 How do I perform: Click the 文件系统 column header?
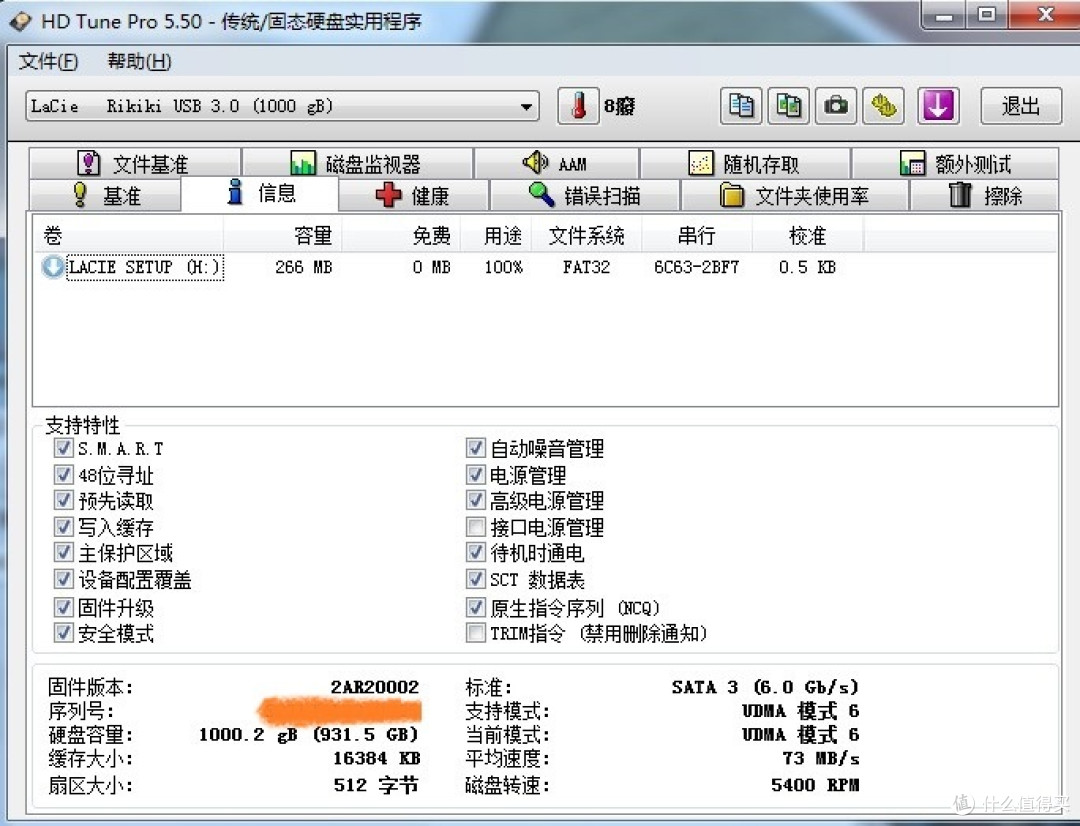pyautogui.click(x=586, y=236)
